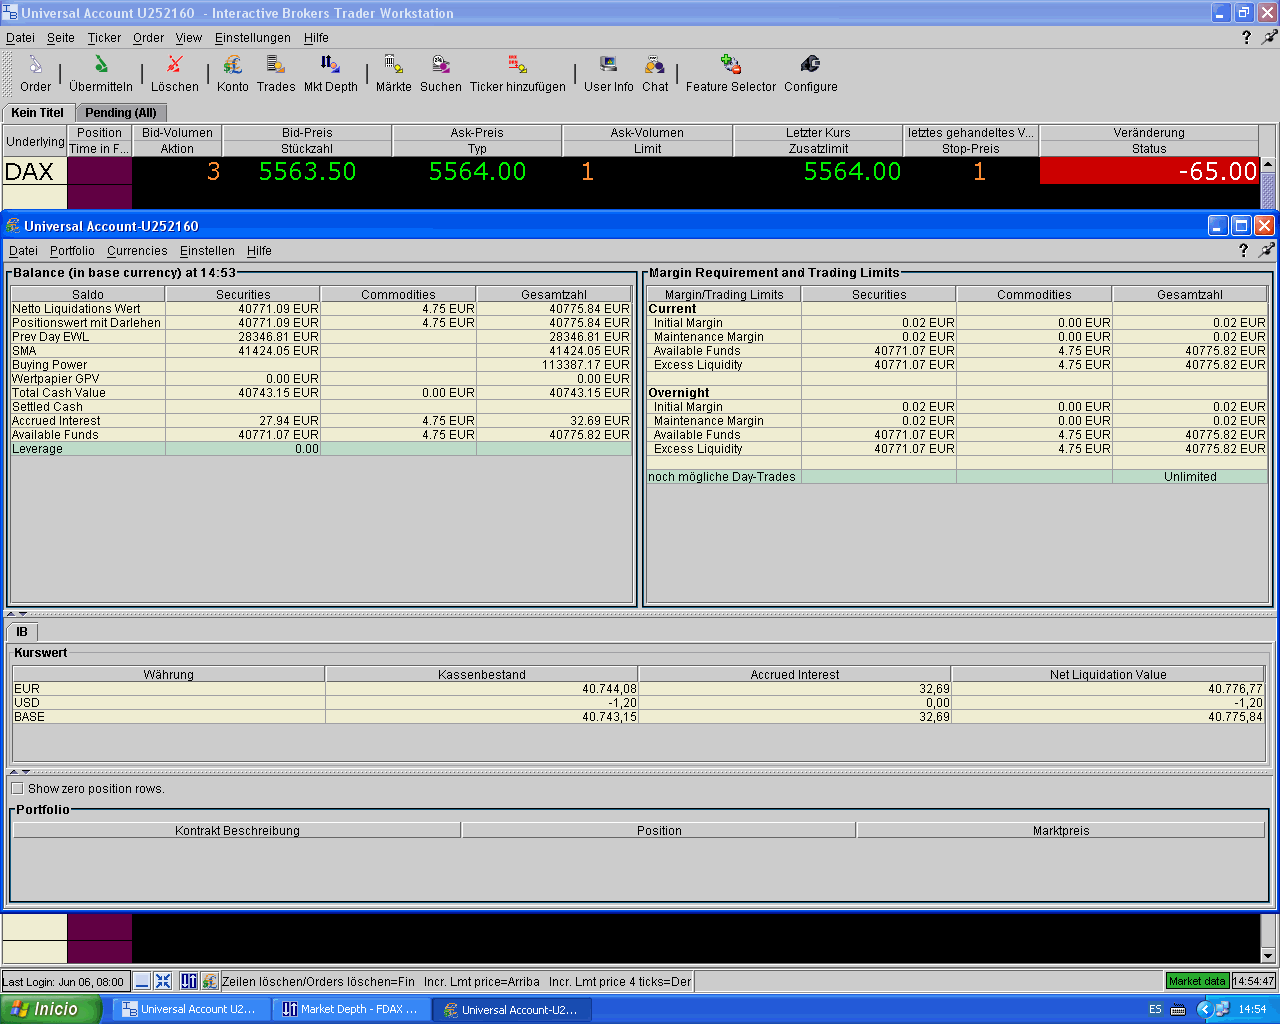
Task: Collapse the divider arrows above the IB tab
Action: [17, 614]
